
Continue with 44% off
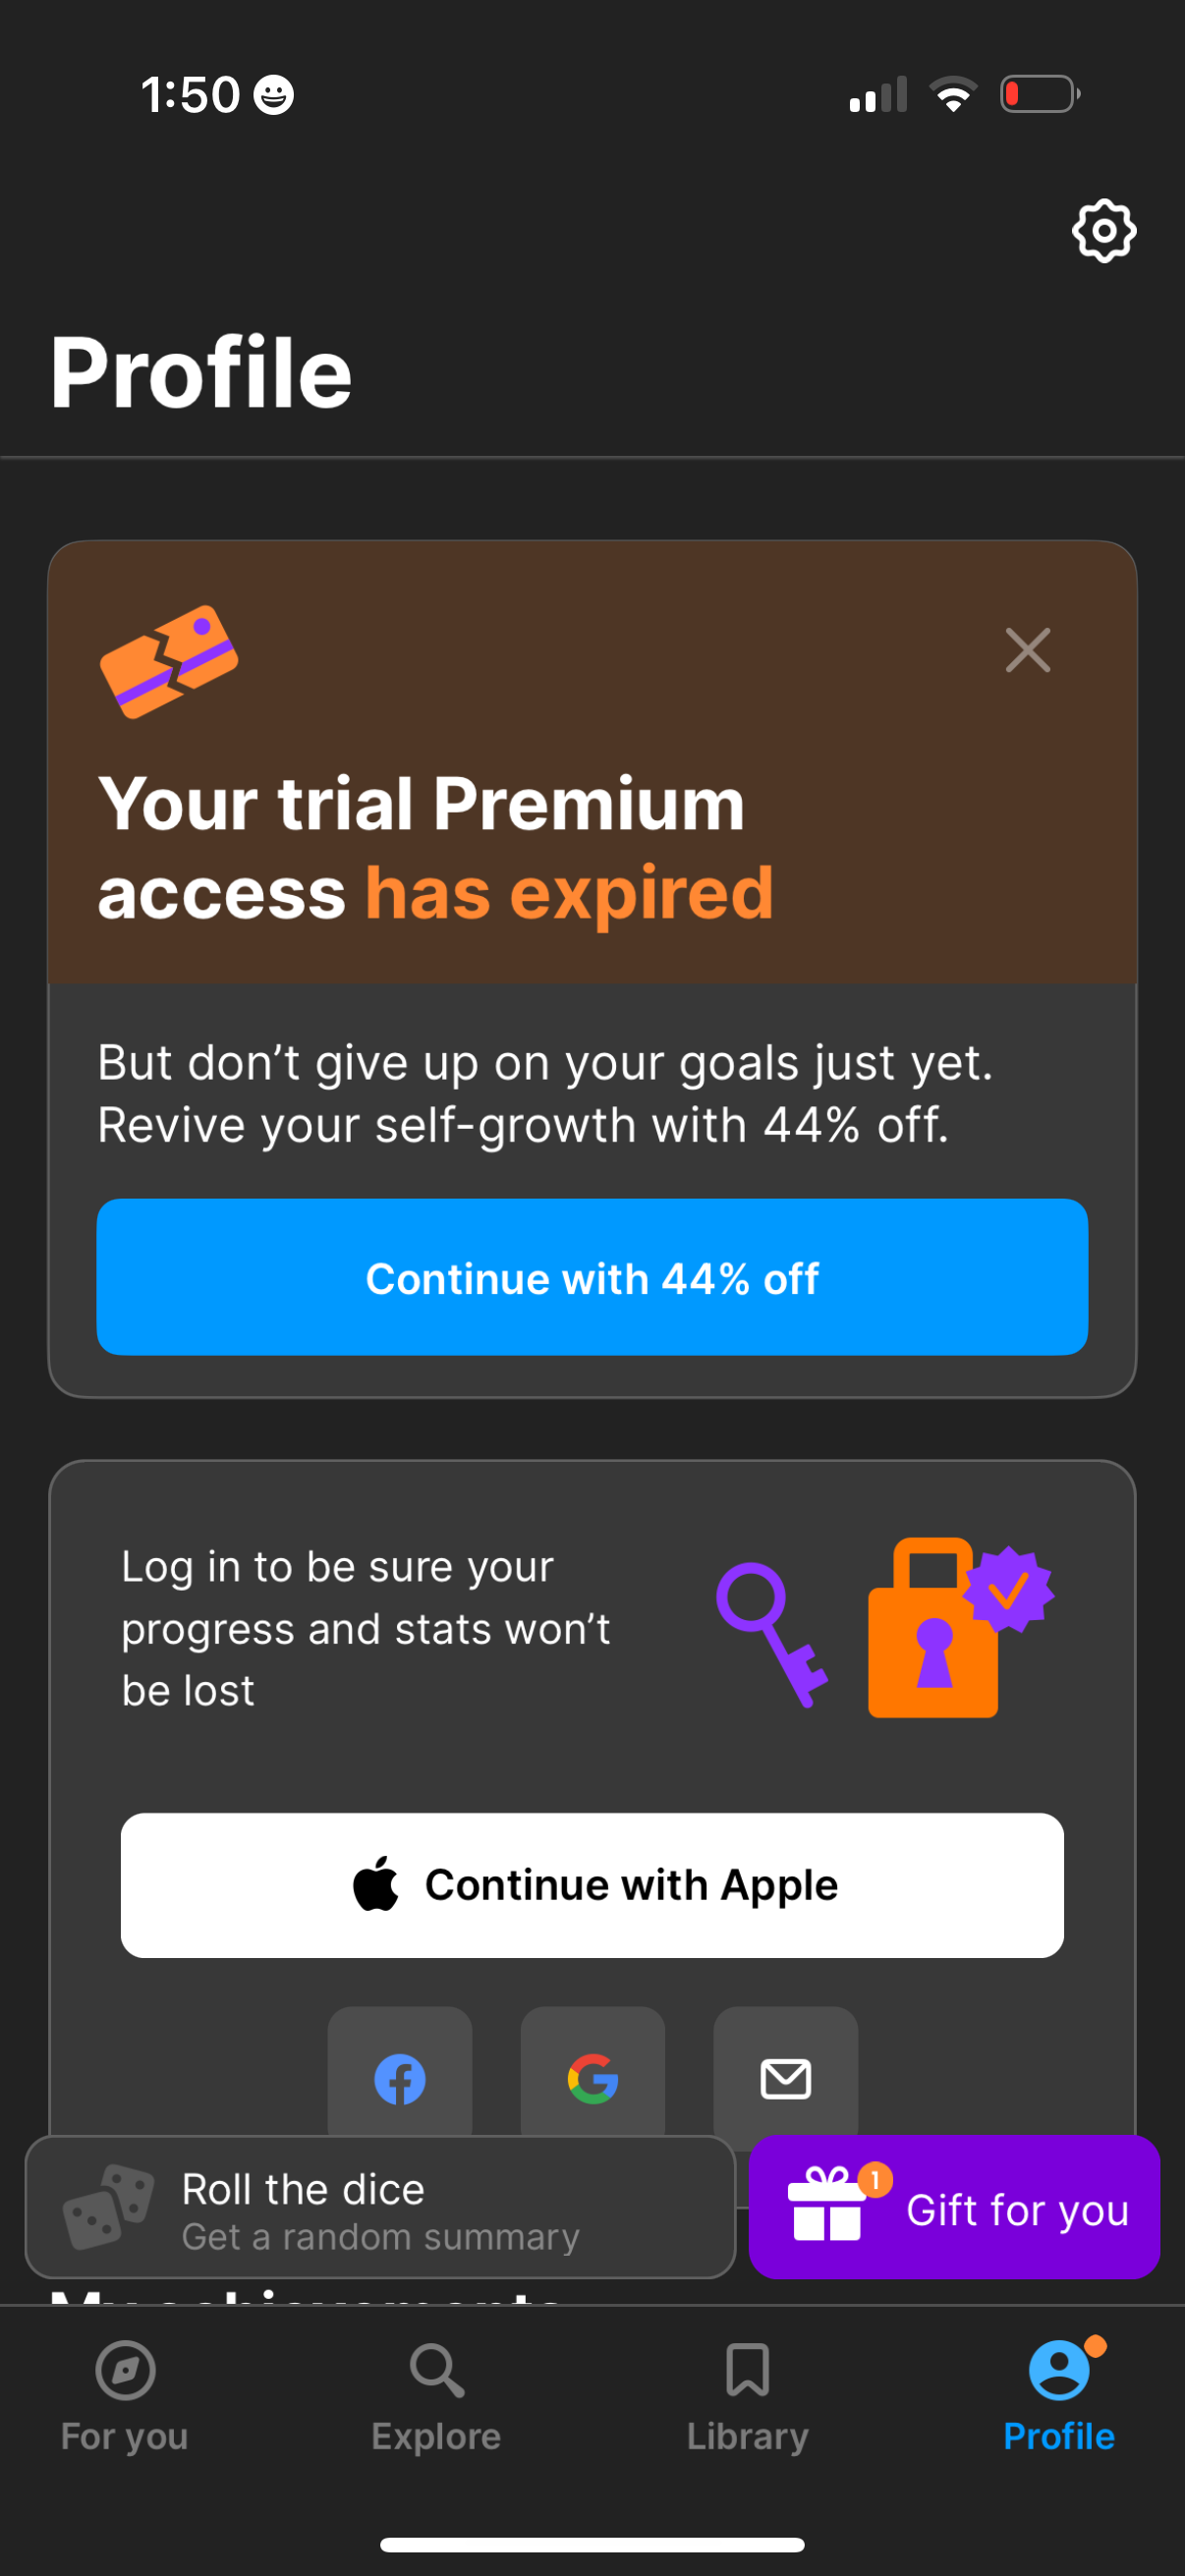592,1277
